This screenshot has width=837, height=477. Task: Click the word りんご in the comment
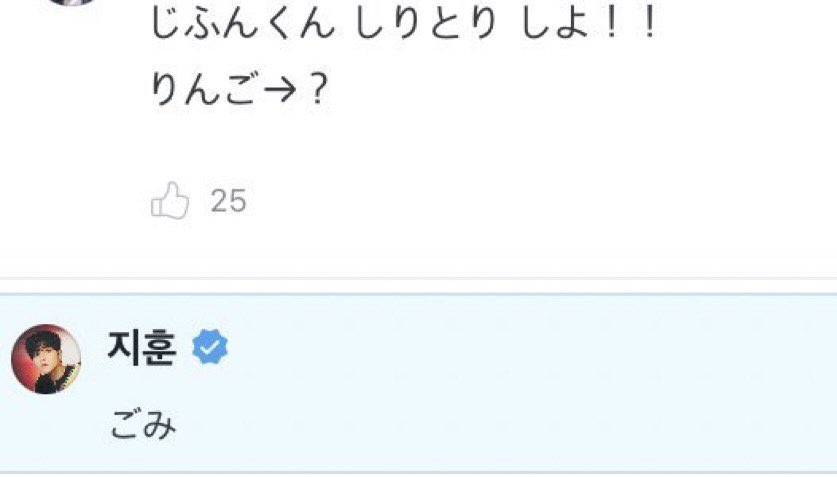click(x=204, y=89)
